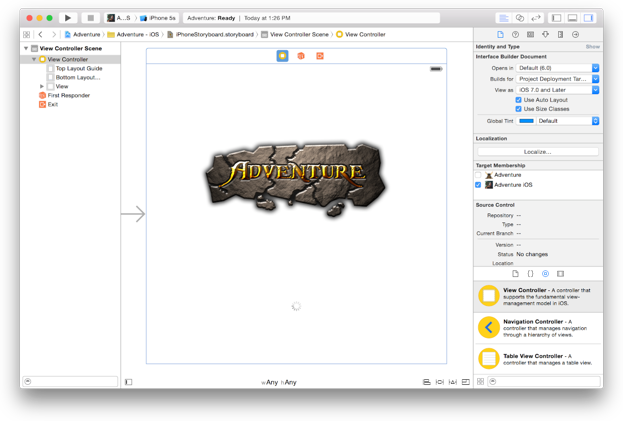
Task: Open the Opens in dropdown
Action: pos(557,68)
